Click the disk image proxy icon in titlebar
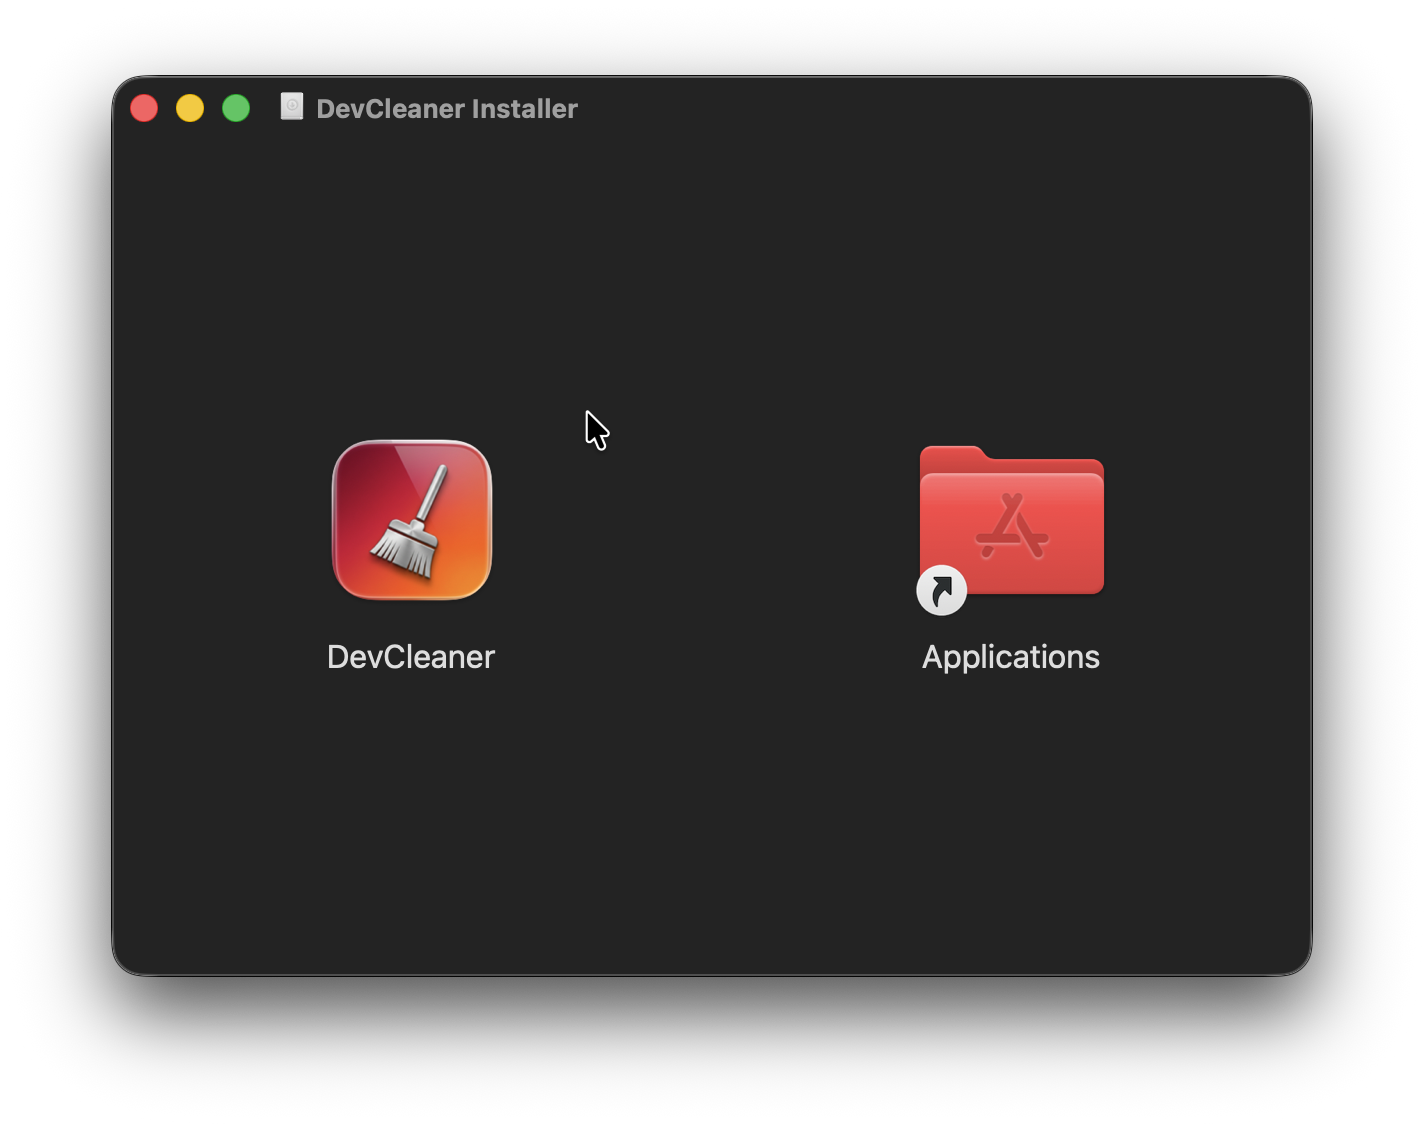The image size is (1424, 1124). (x=291, y=107)
